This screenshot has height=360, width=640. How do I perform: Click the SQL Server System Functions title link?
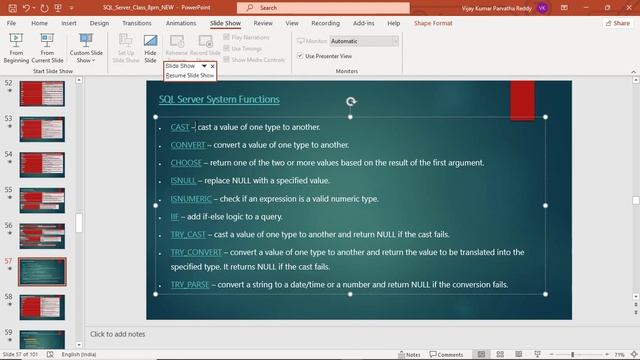click(x=219, y=99)
